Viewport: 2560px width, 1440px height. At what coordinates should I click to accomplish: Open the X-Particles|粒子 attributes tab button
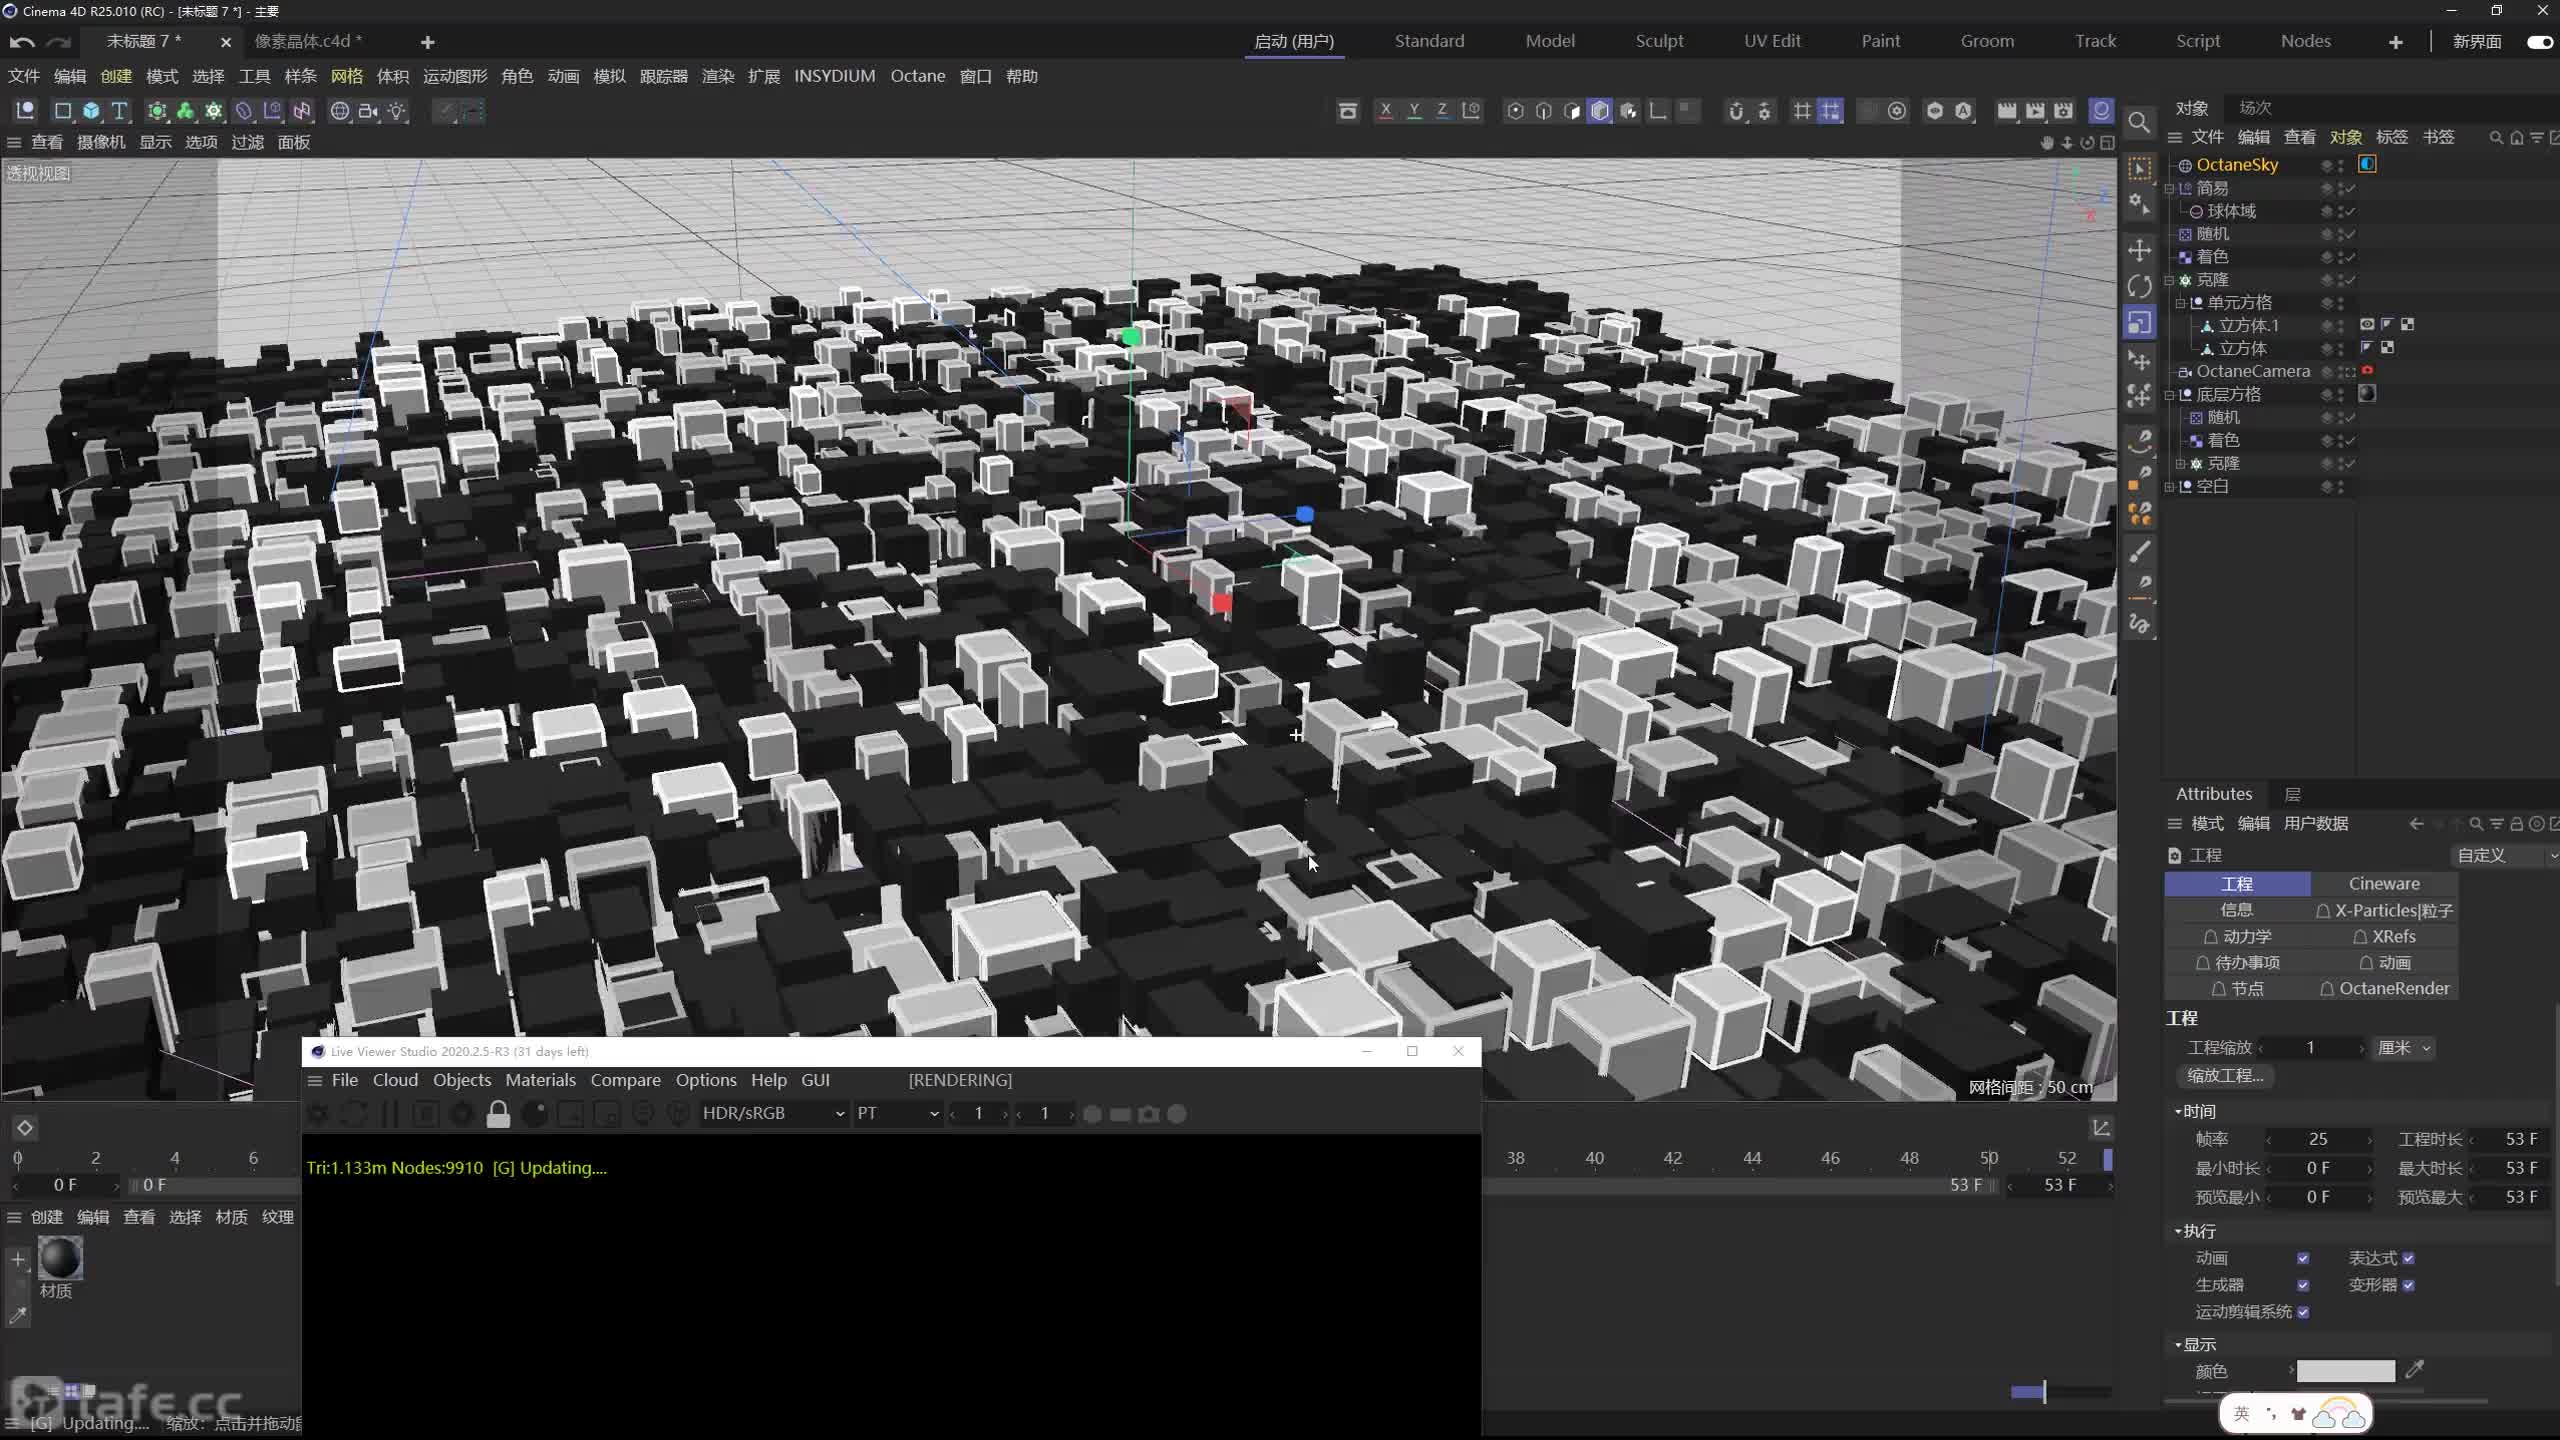point(2384,911)
